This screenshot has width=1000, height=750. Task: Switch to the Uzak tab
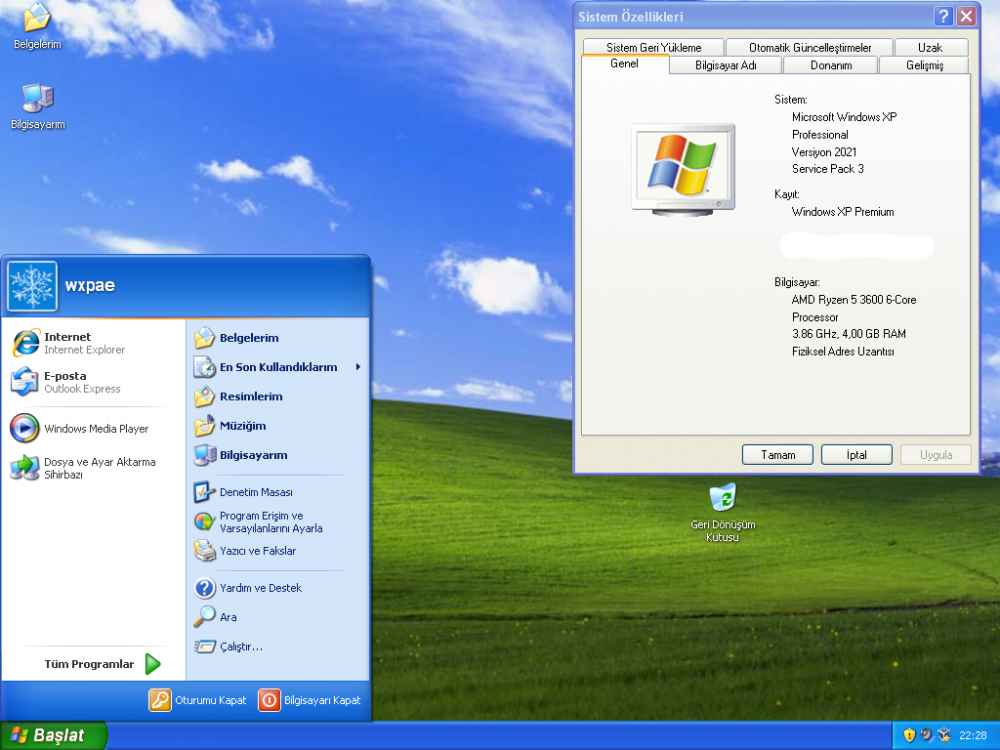pos(930,48)
